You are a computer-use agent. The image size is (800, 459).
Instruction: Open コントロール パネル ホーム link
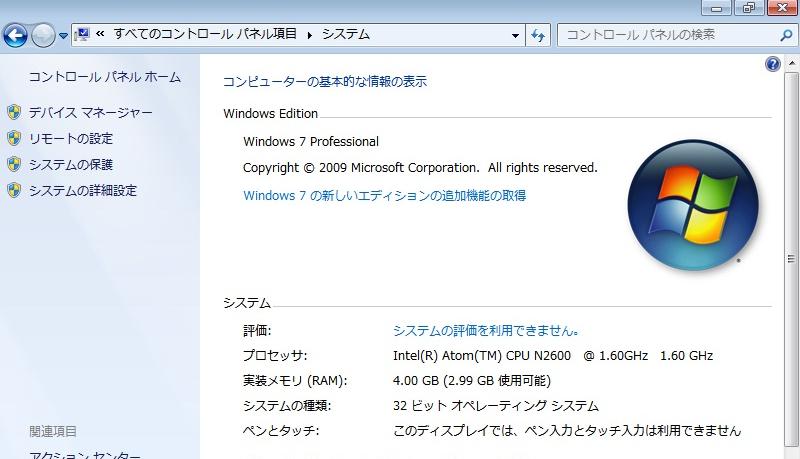[x=105, y=77]
